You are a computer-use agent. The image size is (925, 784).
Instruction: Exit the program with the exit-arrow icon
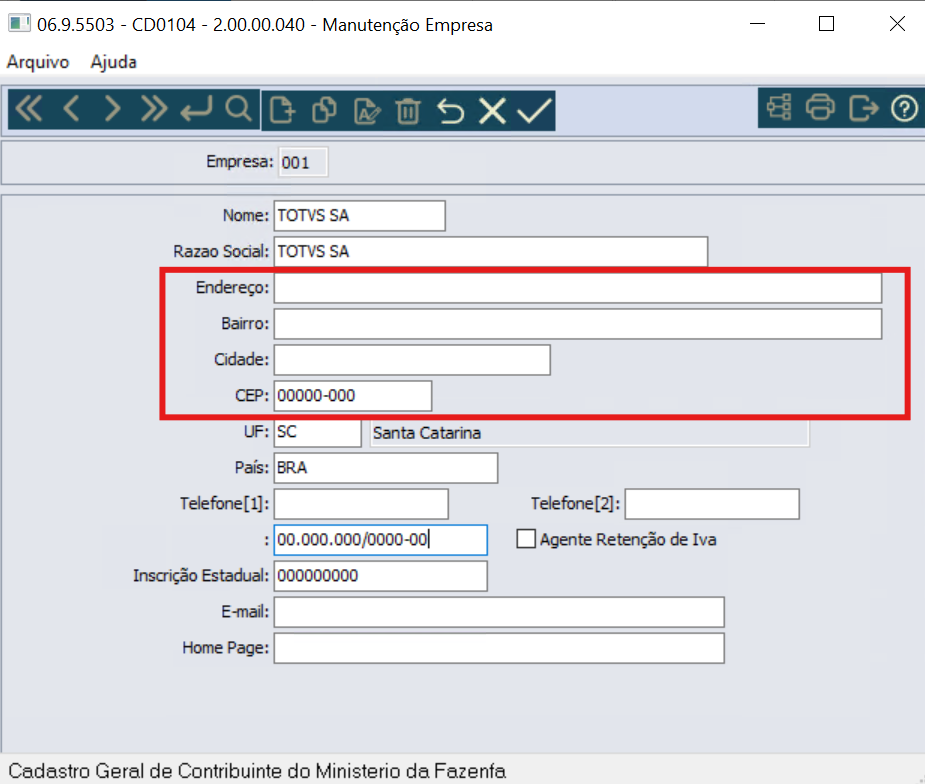tap(863, 108)
